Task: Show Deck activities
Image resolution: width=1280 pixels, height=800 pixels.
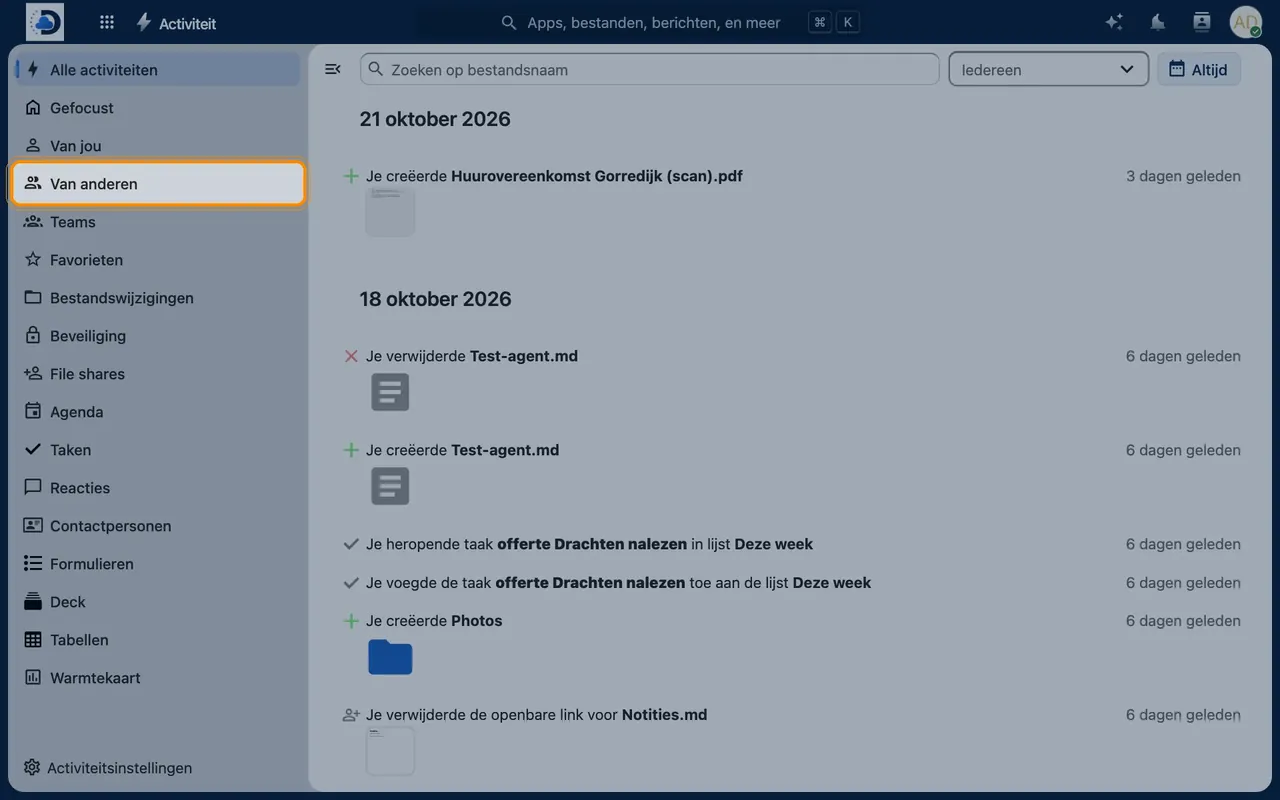Action: coord(156,602)
